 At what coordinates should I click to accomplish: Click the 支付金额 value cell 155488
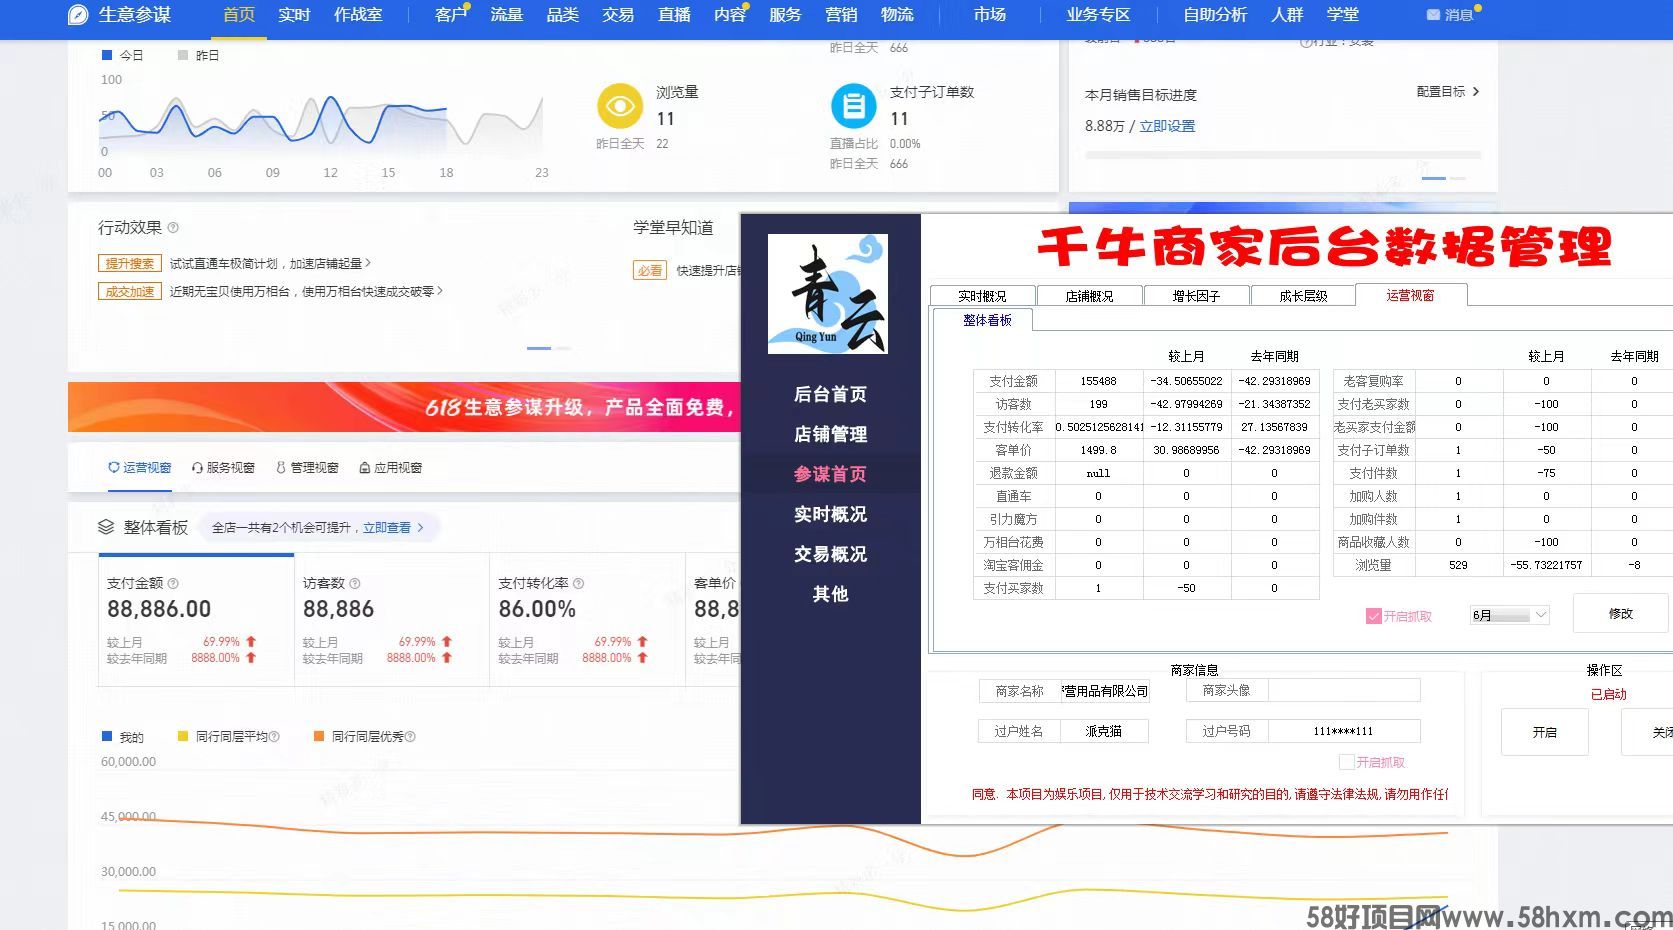1098,381
